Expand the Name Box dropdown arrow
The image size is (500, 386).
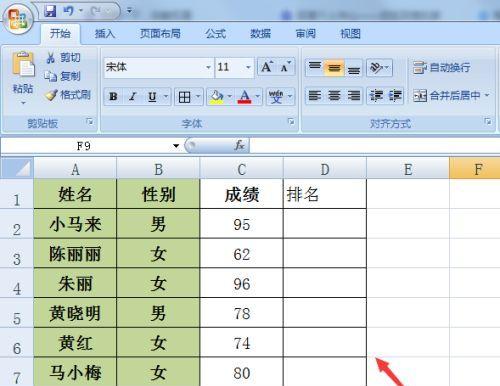point(176,146)
